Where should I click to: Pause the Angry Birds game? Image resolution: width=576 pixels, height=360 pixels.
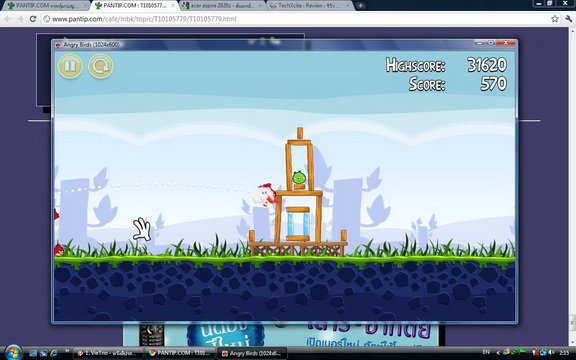(x=70, y=66)
